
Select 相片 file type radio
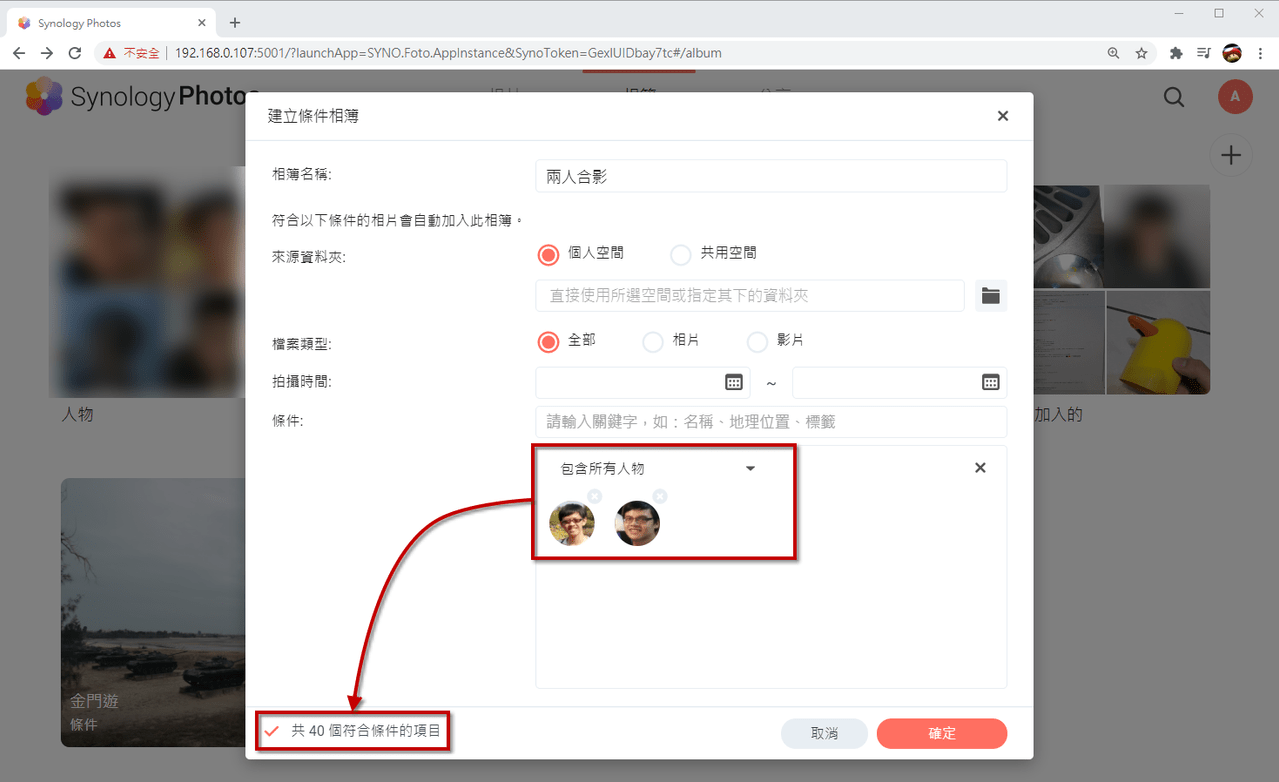point(653,341)
